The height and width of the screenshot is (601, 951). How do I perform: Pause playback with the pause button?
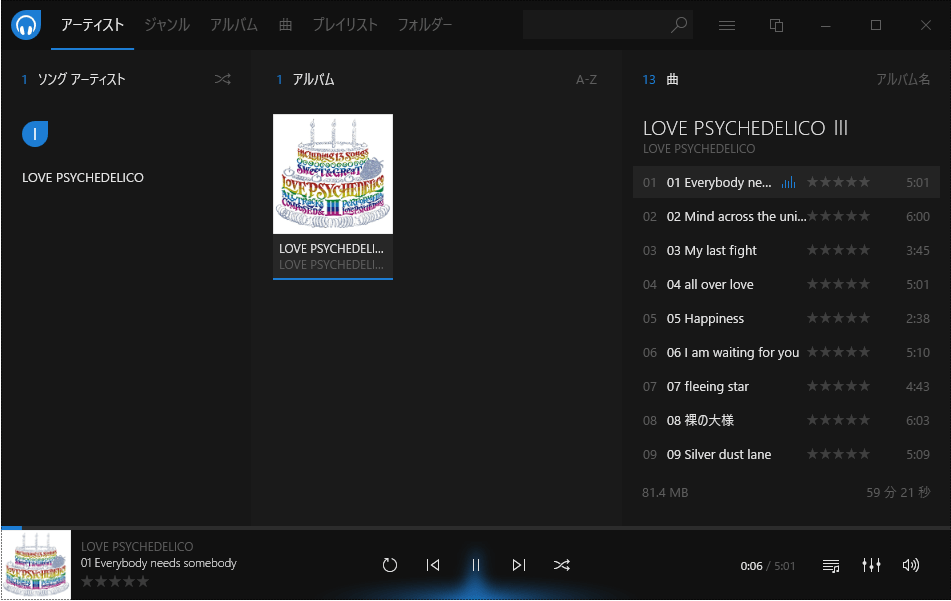click(476, 565)
